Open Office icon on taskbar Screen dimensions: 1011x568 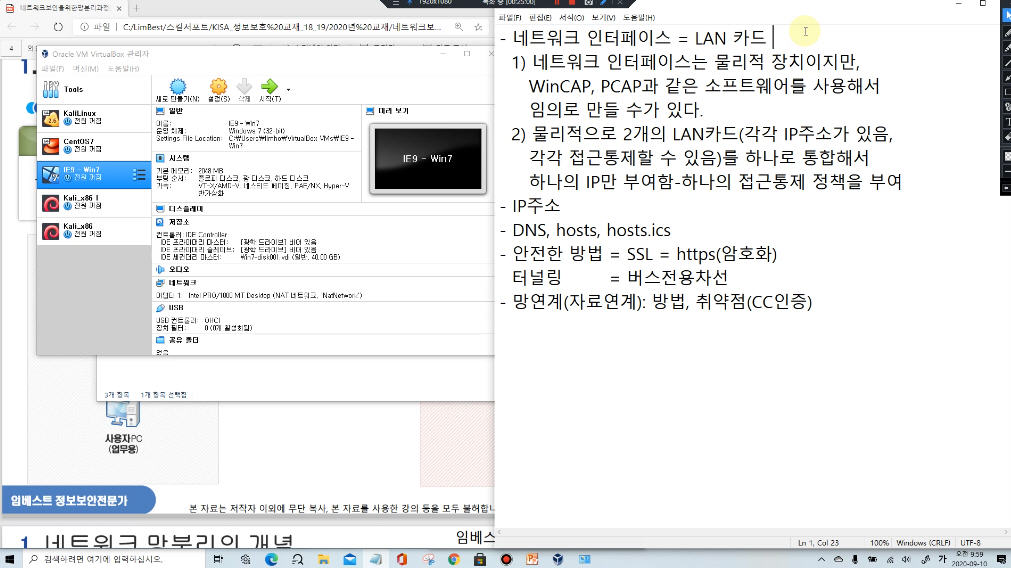[x=402, y=559]
